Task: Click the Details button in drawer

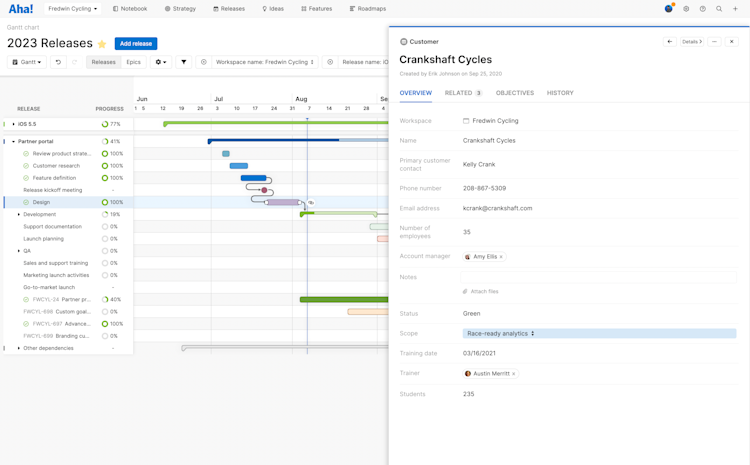Action: (x=692, y=42)
